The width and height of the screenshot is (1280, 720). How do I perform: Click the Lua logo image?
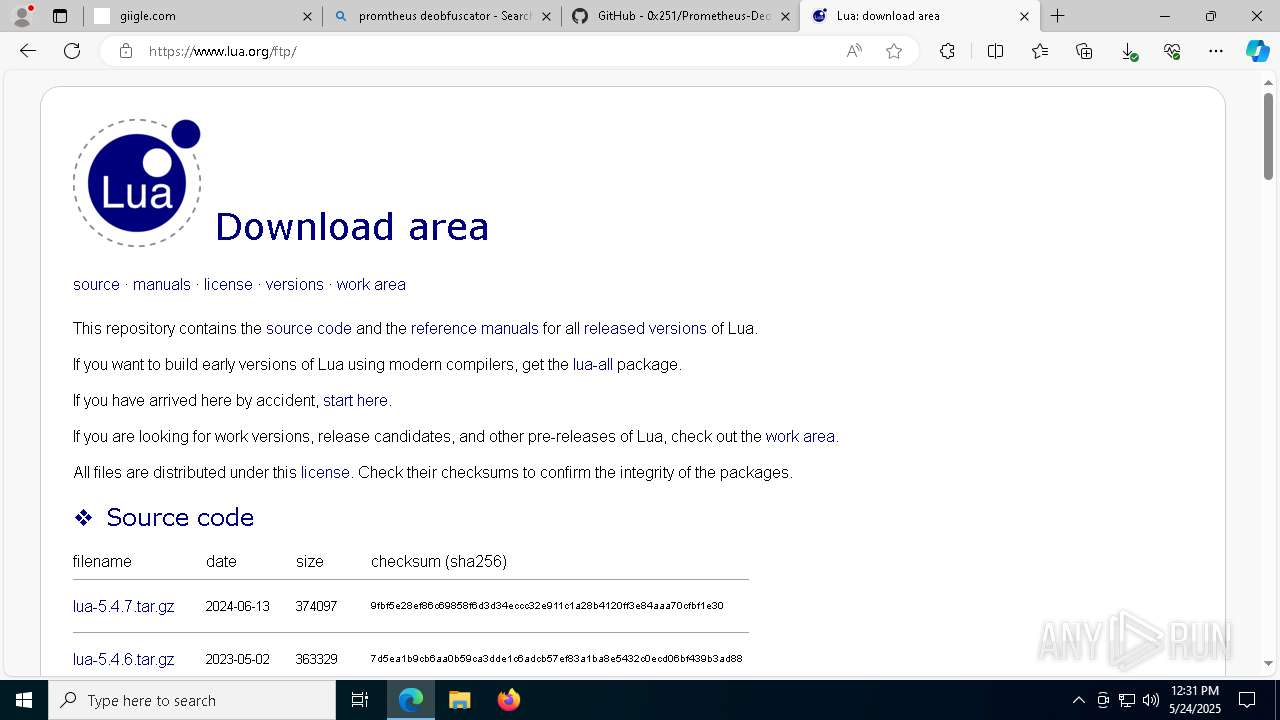coord(137,183)
